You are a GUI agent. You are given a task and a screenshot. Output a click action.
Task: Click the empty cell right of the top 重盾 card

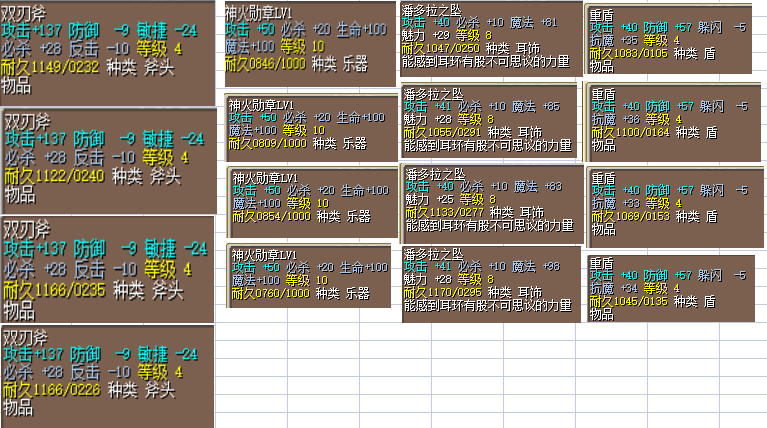click(x=759, y=38)
